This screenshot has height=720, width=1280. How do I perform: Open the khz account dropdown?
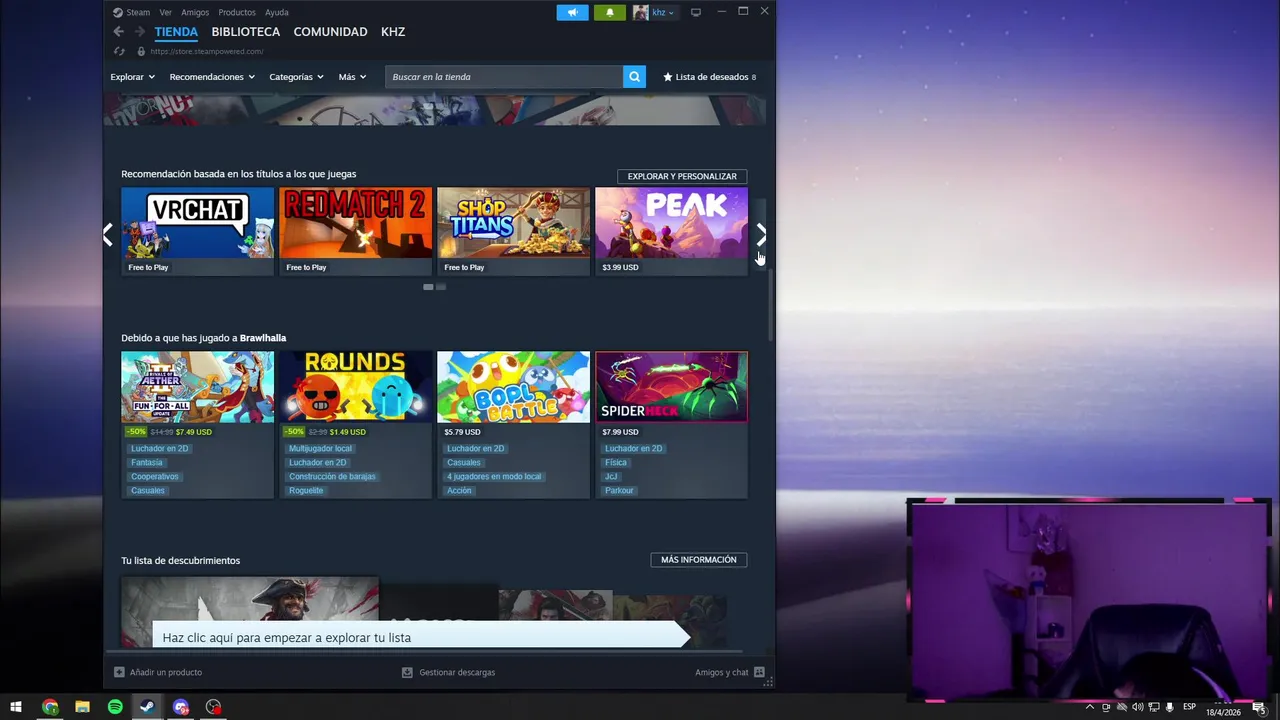point(655,12)
